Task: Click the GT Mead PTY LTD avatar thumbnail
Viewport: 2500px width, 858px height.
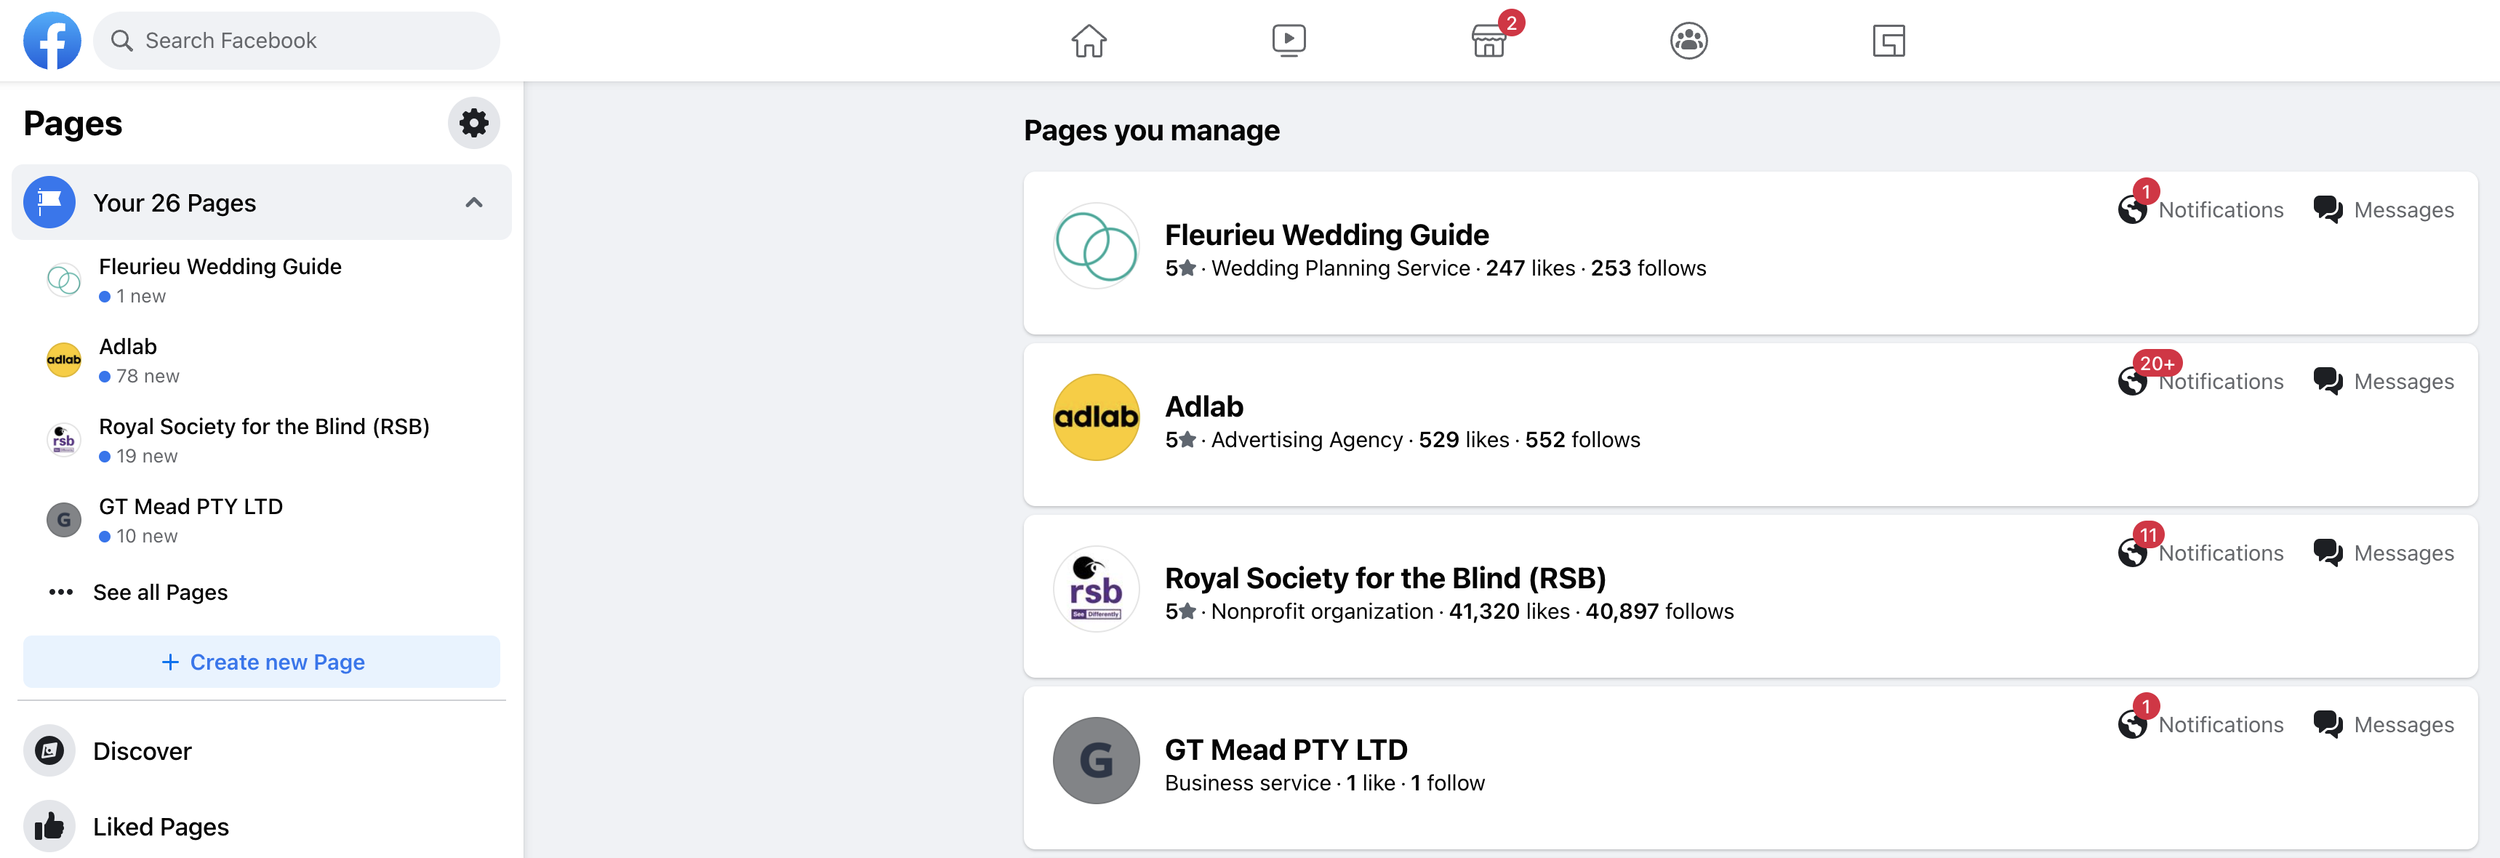Action: pos(1096,761)
